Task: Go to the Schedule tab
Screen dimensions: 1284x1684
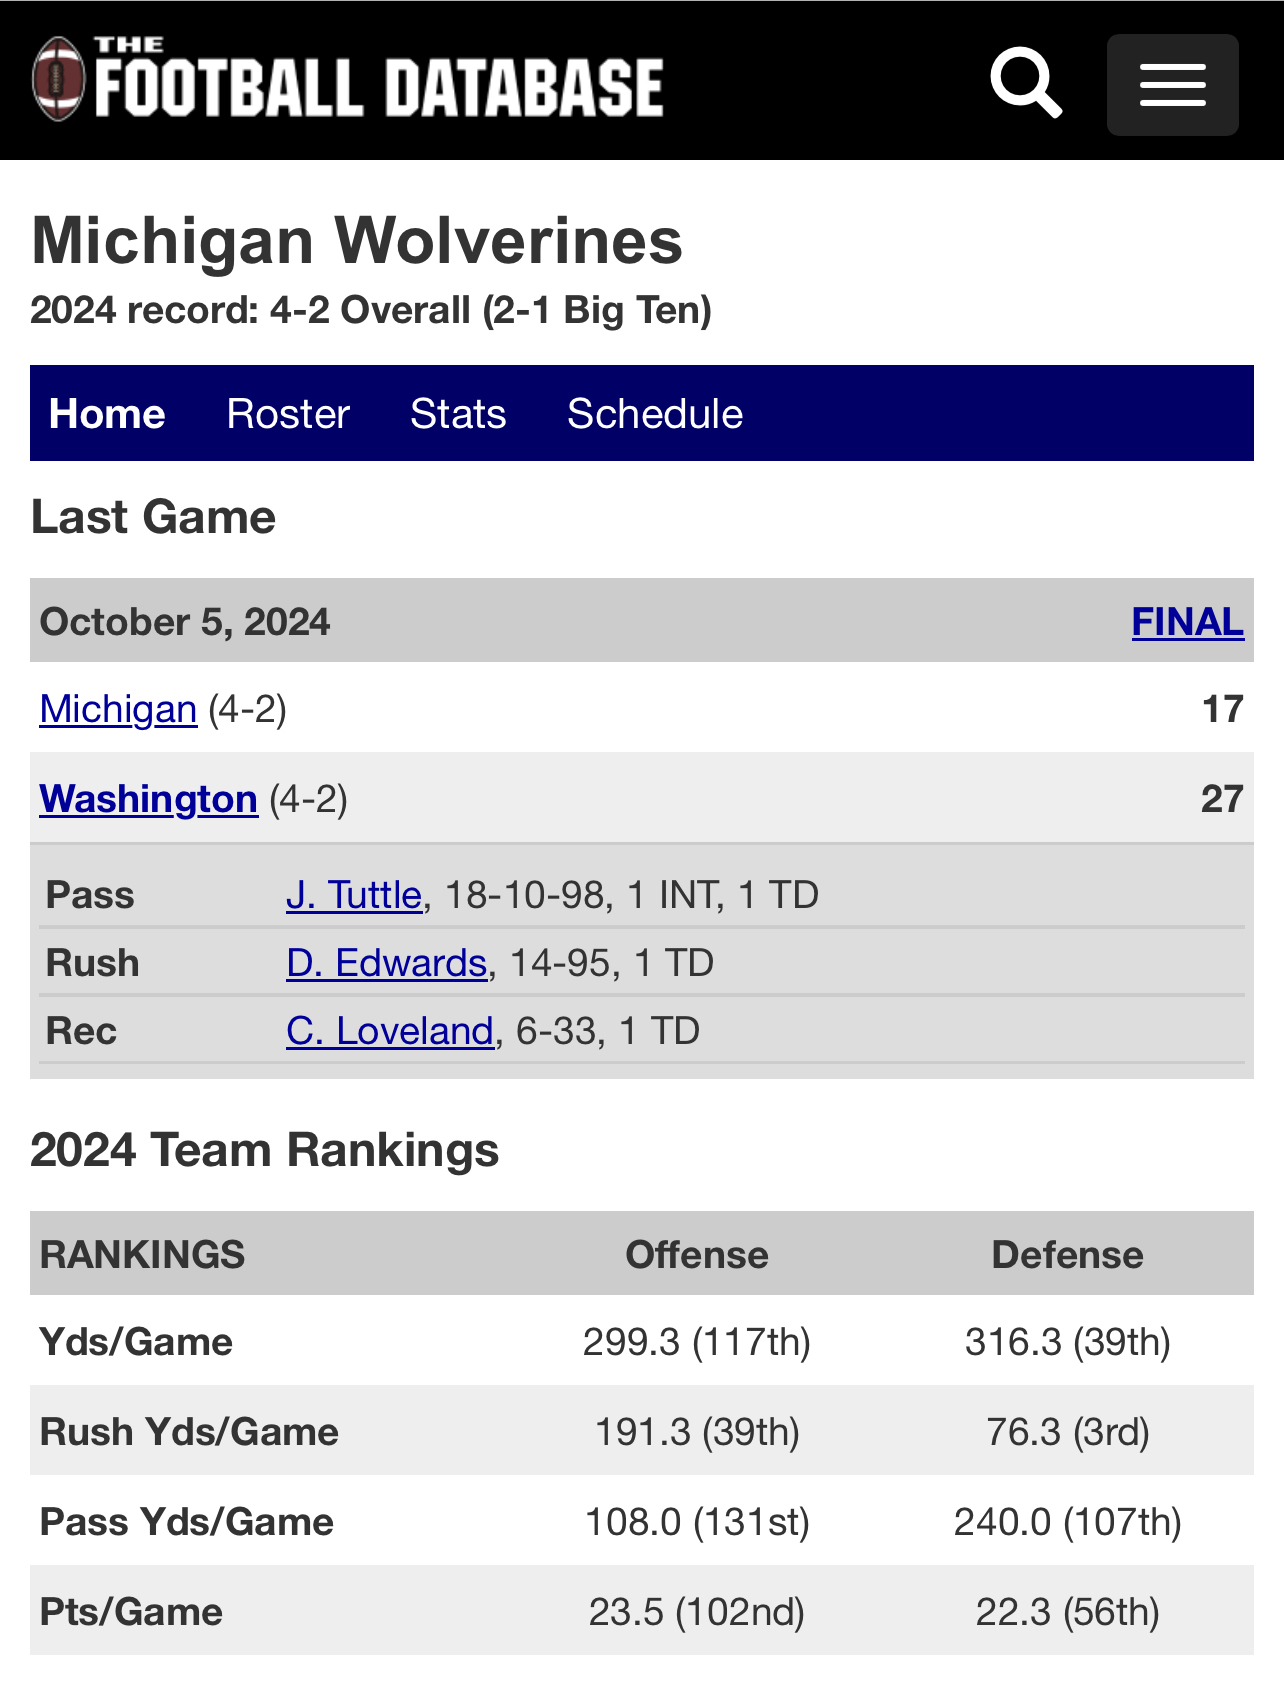Action: coord(655,413)
